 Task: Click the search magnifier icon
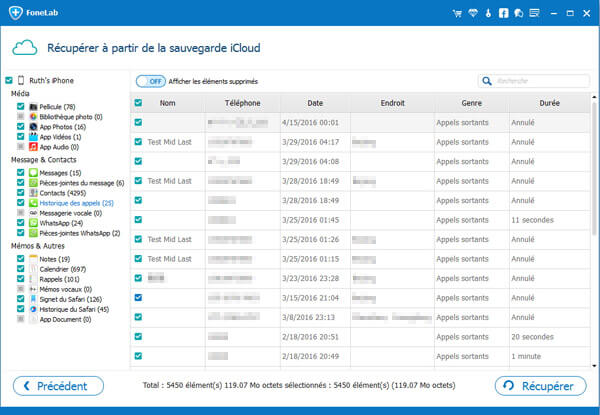coord(487,81)
